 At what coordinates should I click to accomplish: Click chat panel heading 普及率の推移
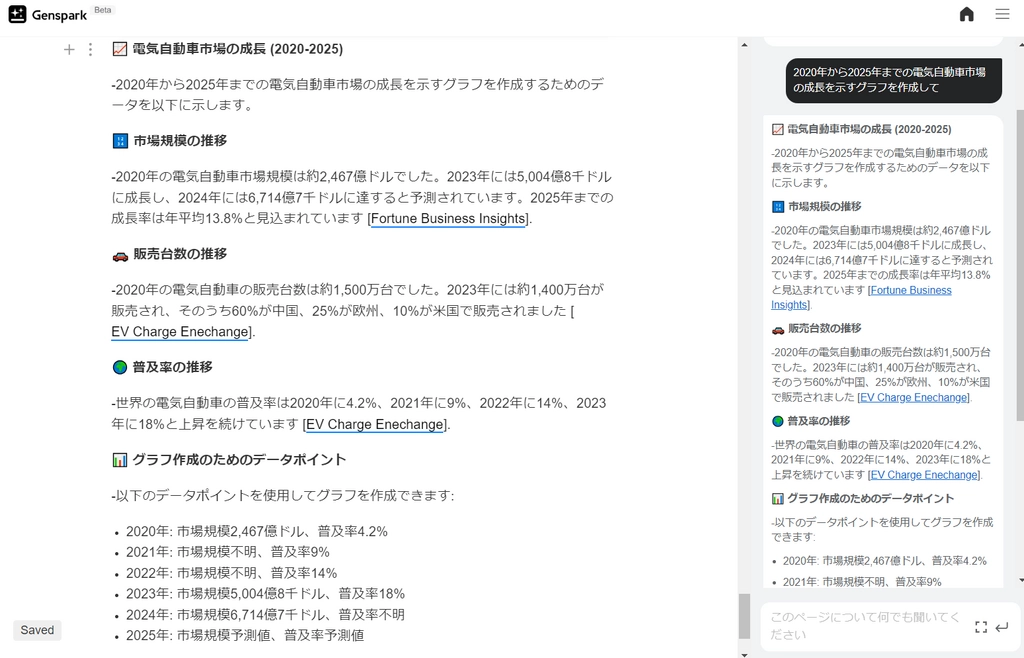819,421
